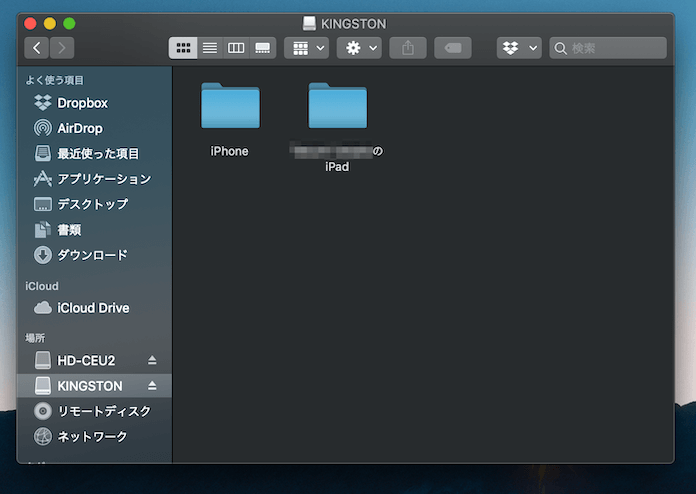Select AirDrop in the sidebar
The width and height of the screenshot is (696, 494).
point(94,128)
